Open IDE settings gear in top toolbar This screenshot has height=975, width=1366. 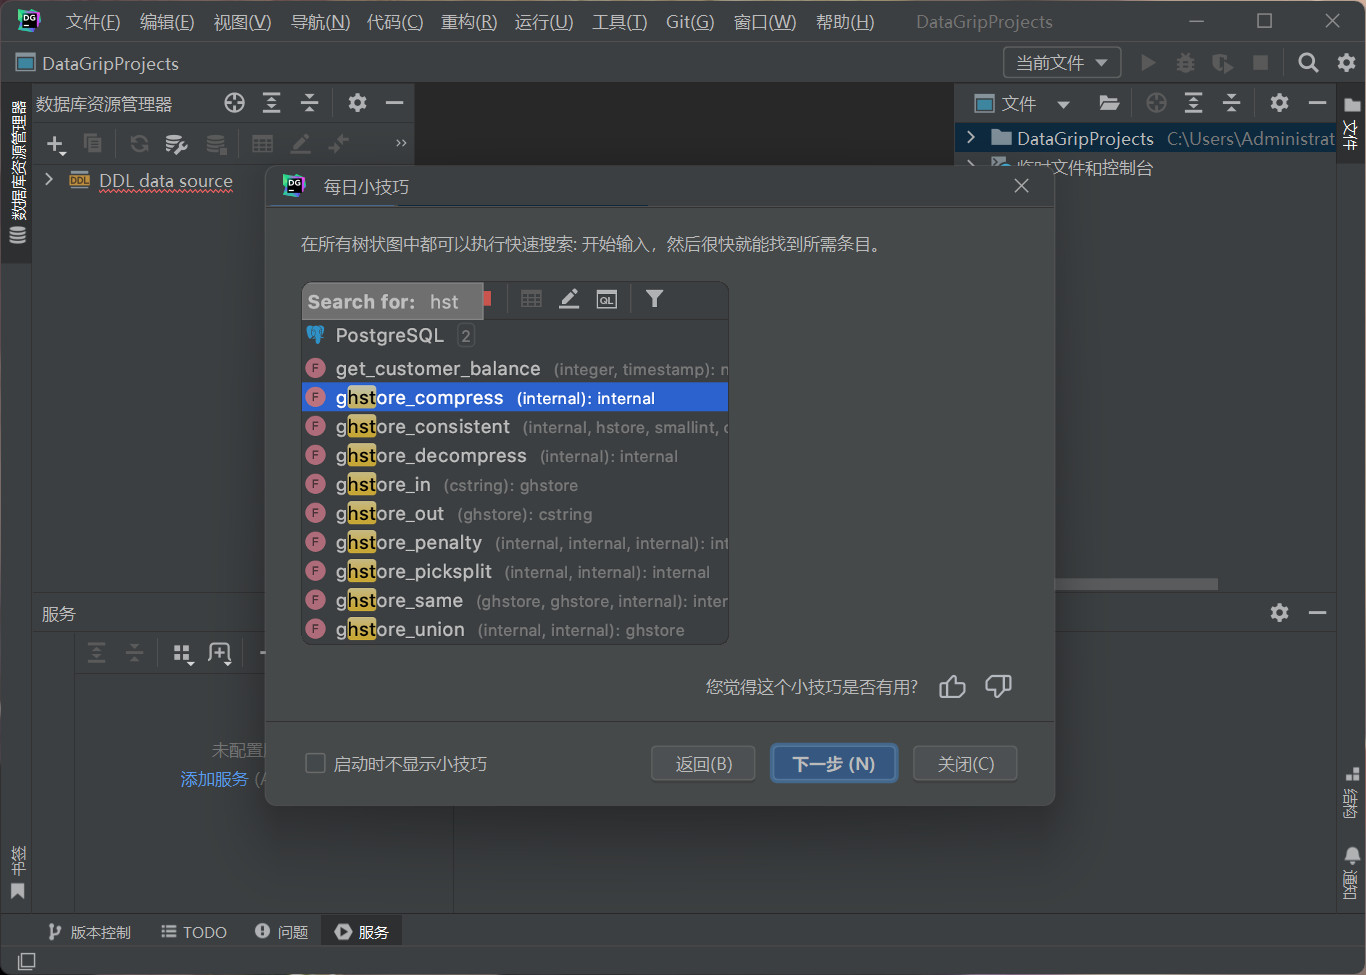coord(1346,63)
